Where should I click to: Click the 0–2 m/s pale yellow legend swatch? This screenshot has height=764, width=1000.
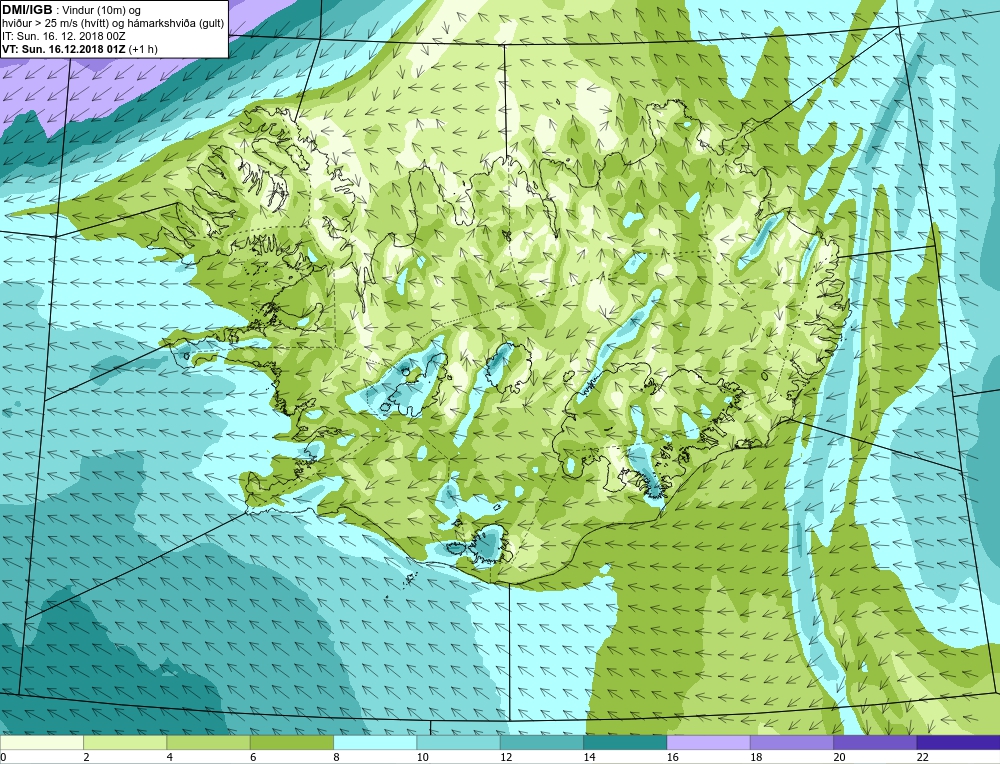[x=41, y=743]
